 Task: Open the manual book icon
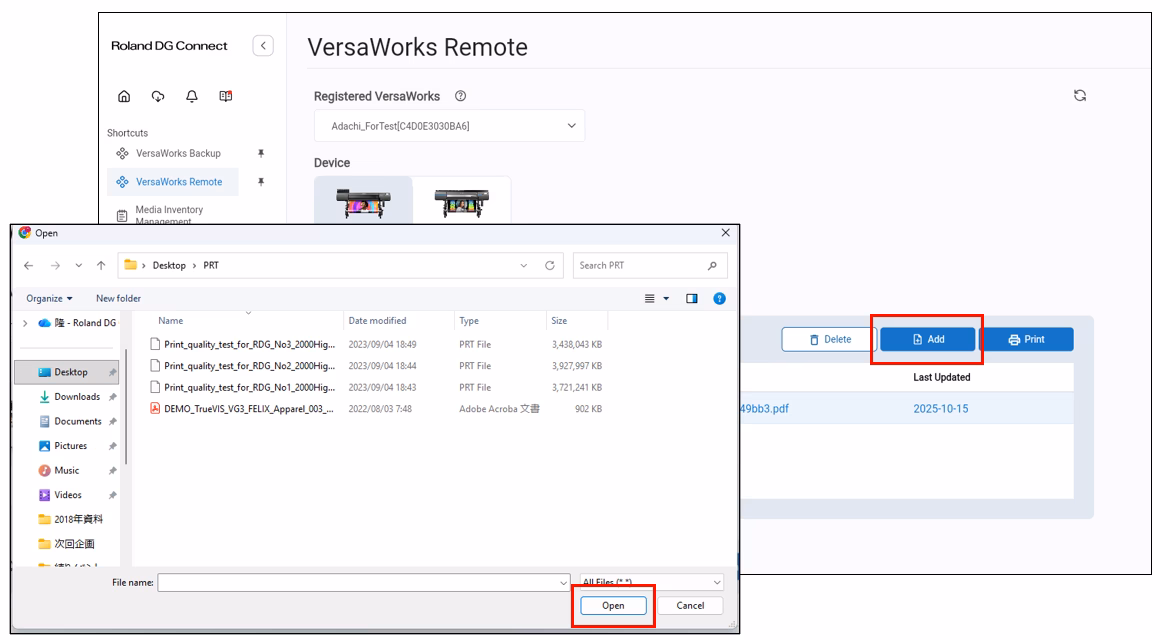226,96
